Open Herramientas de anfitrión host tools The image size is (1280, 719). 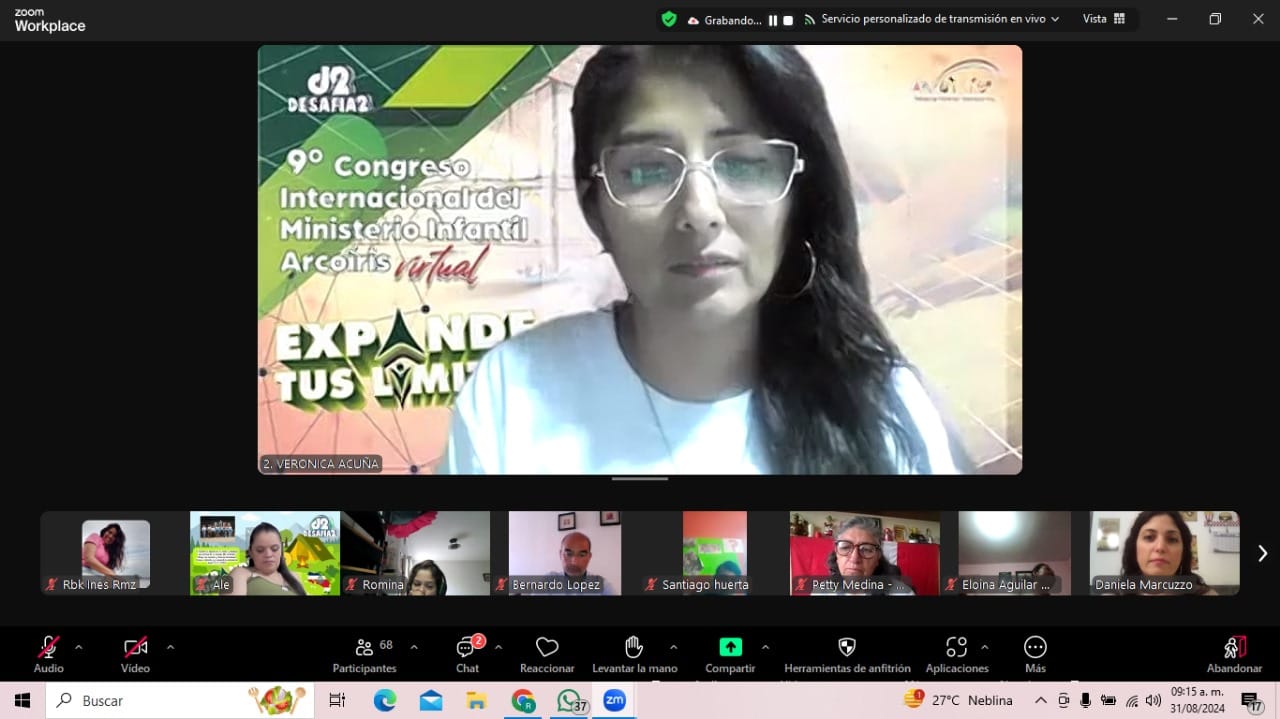click(x=847, y=654)
